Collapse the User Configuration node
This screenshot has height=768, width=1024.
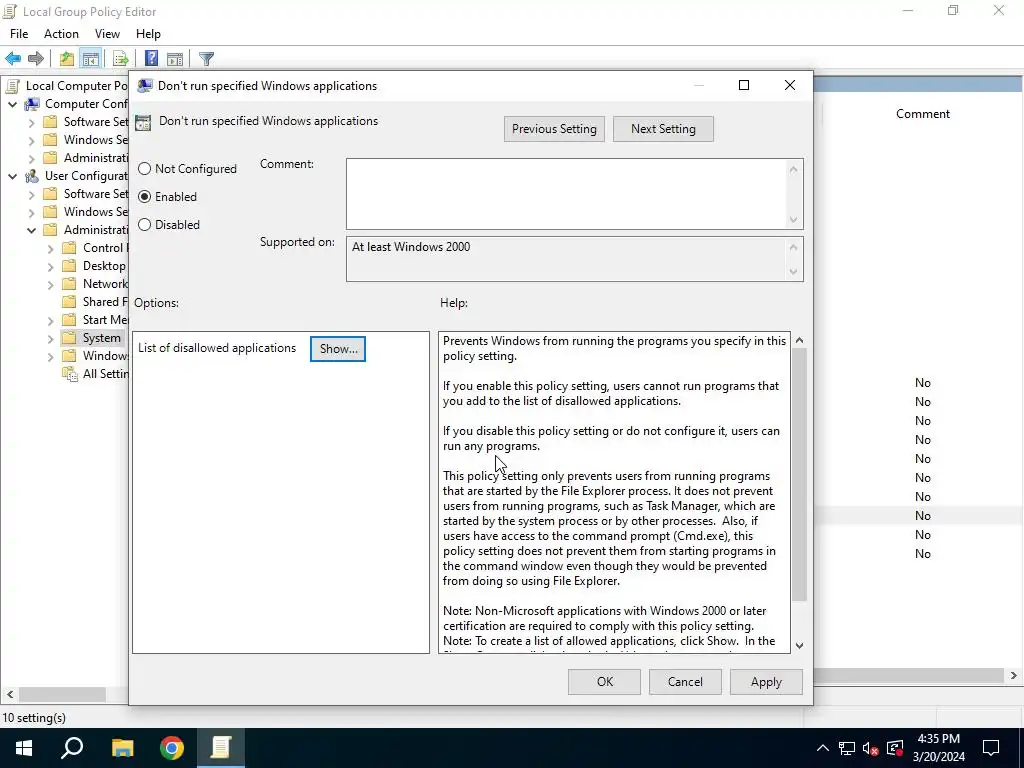(12, 176)
